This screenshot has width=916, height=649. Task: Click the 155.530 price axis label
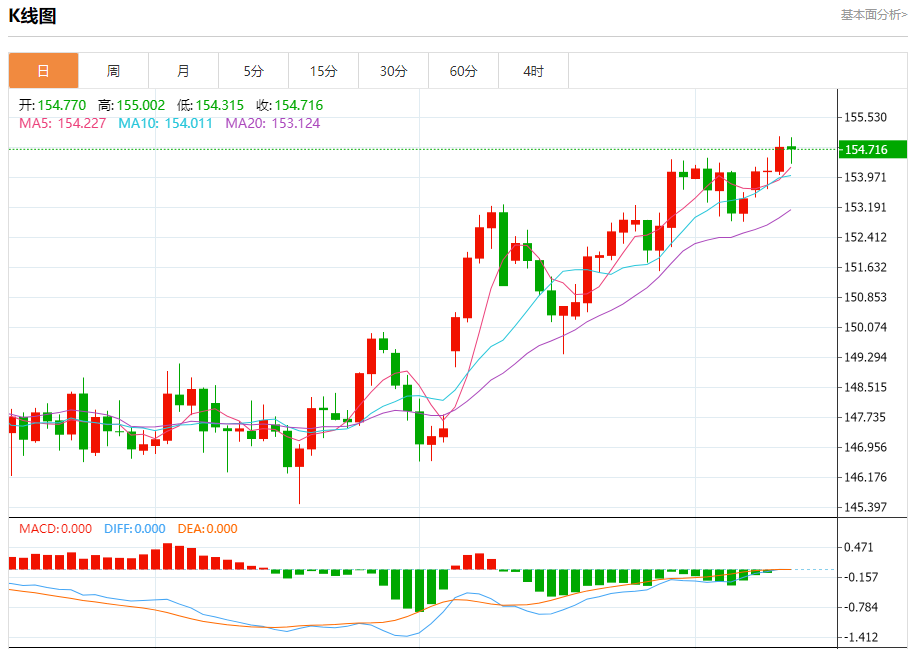[x=865, y=117]
